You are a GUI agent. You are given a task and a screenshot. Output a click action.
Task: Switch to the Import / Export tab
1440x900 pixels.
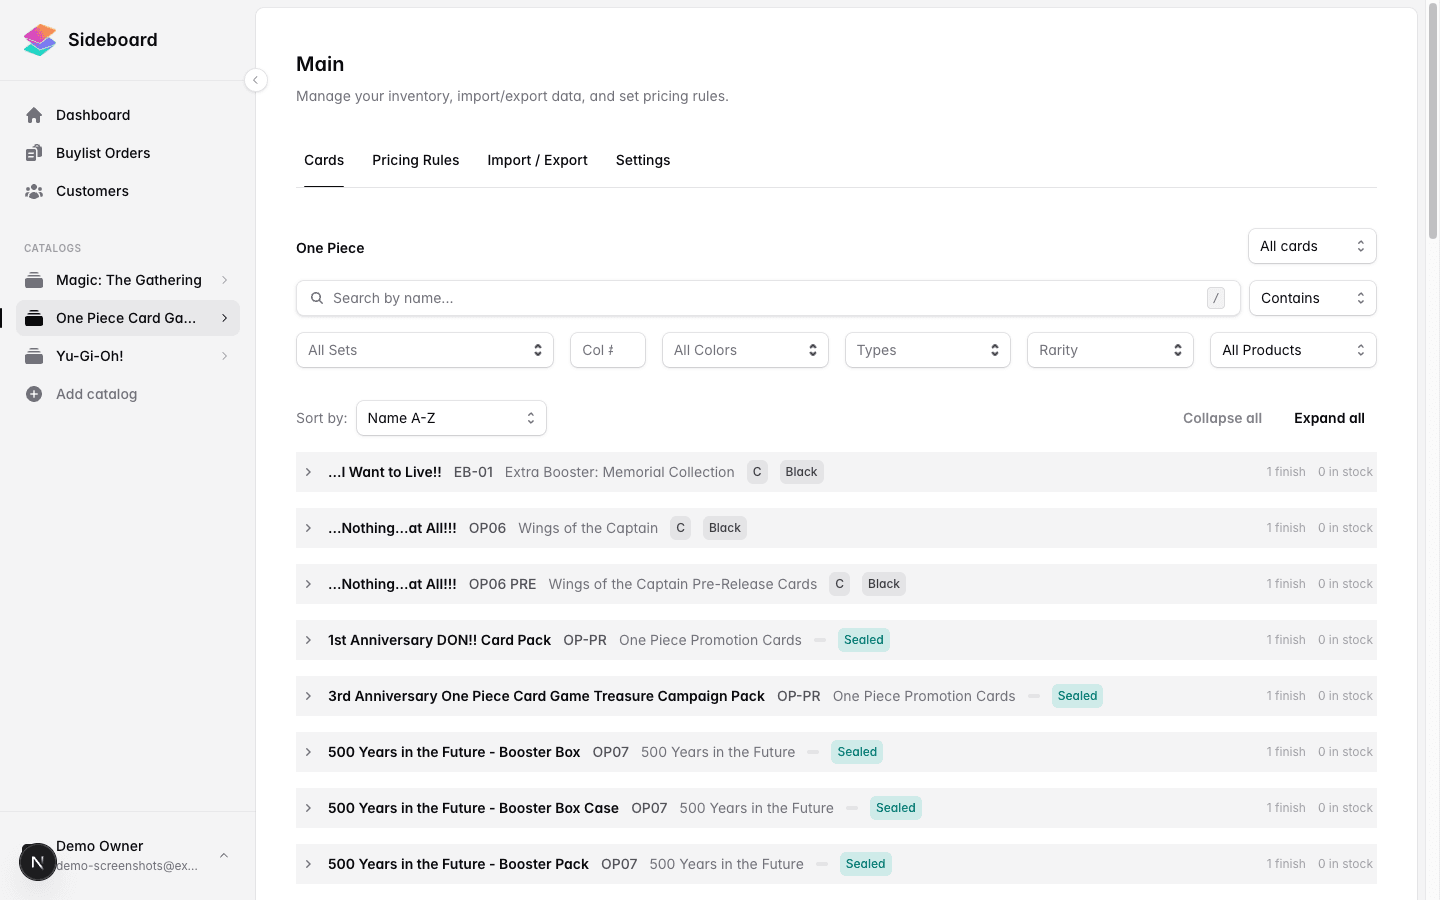click(x=537, y=160)
